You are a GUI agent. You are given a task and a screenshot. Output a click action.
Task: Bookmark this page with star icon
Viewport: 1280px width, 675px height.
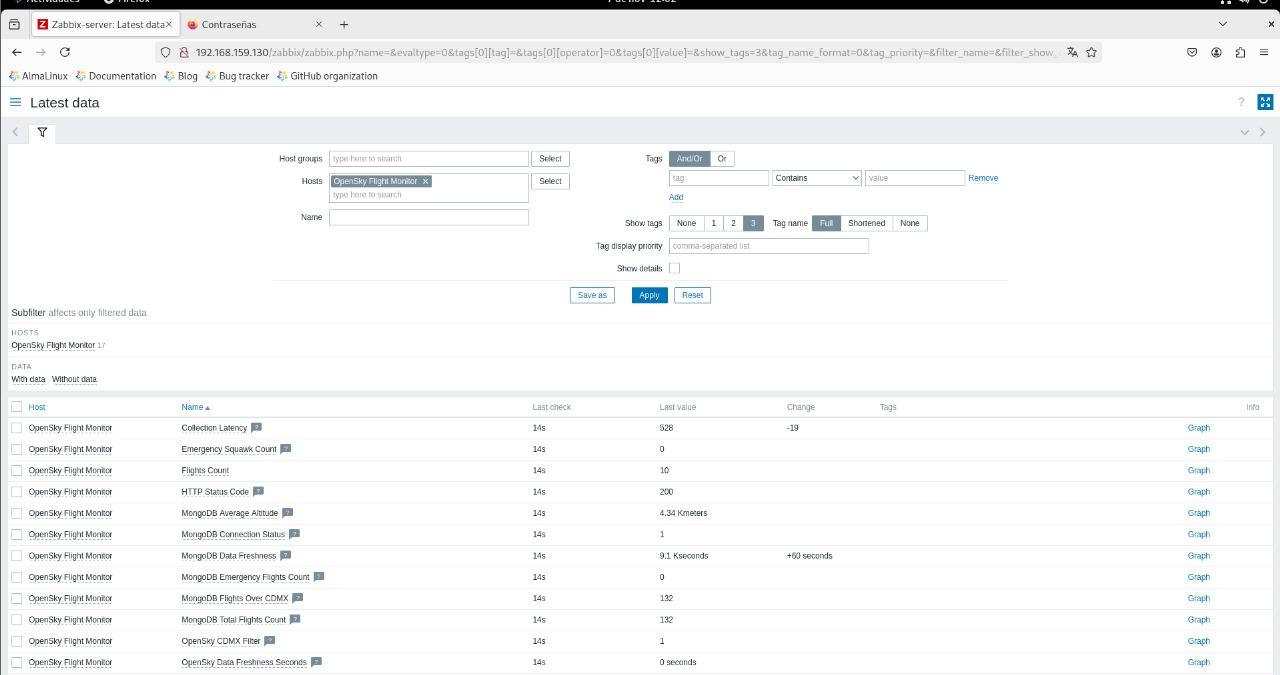[1091, 52]
